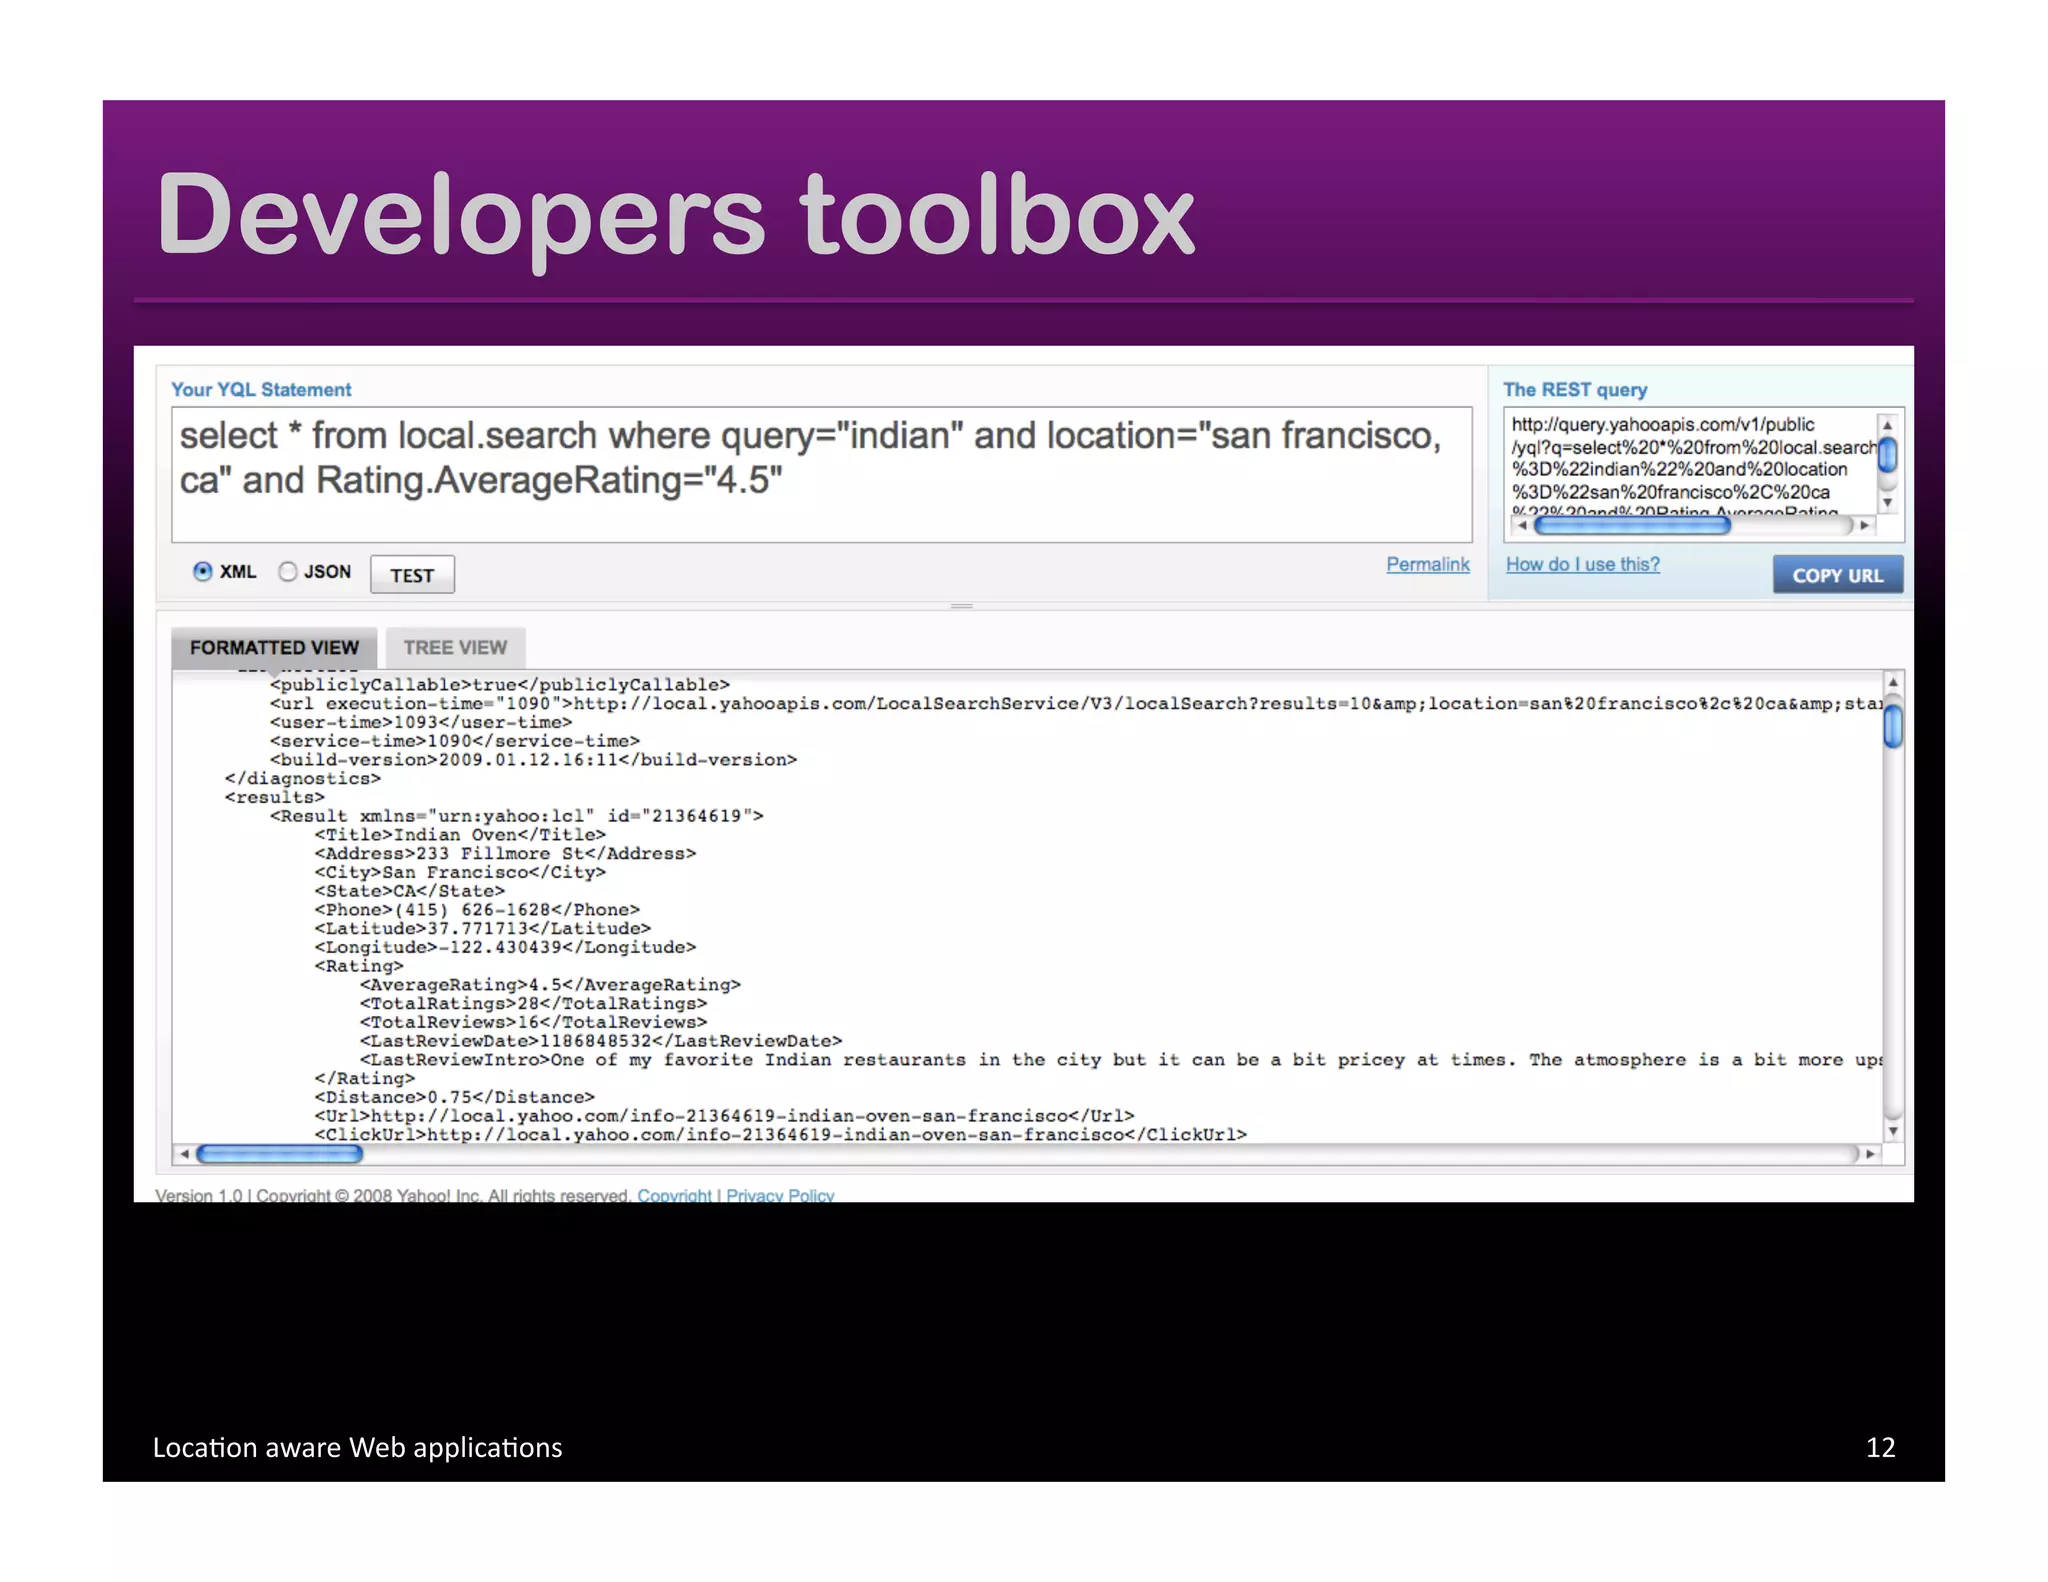Click the Result id 21364619 line
2048x1582 pixels.
pos(516,816)
